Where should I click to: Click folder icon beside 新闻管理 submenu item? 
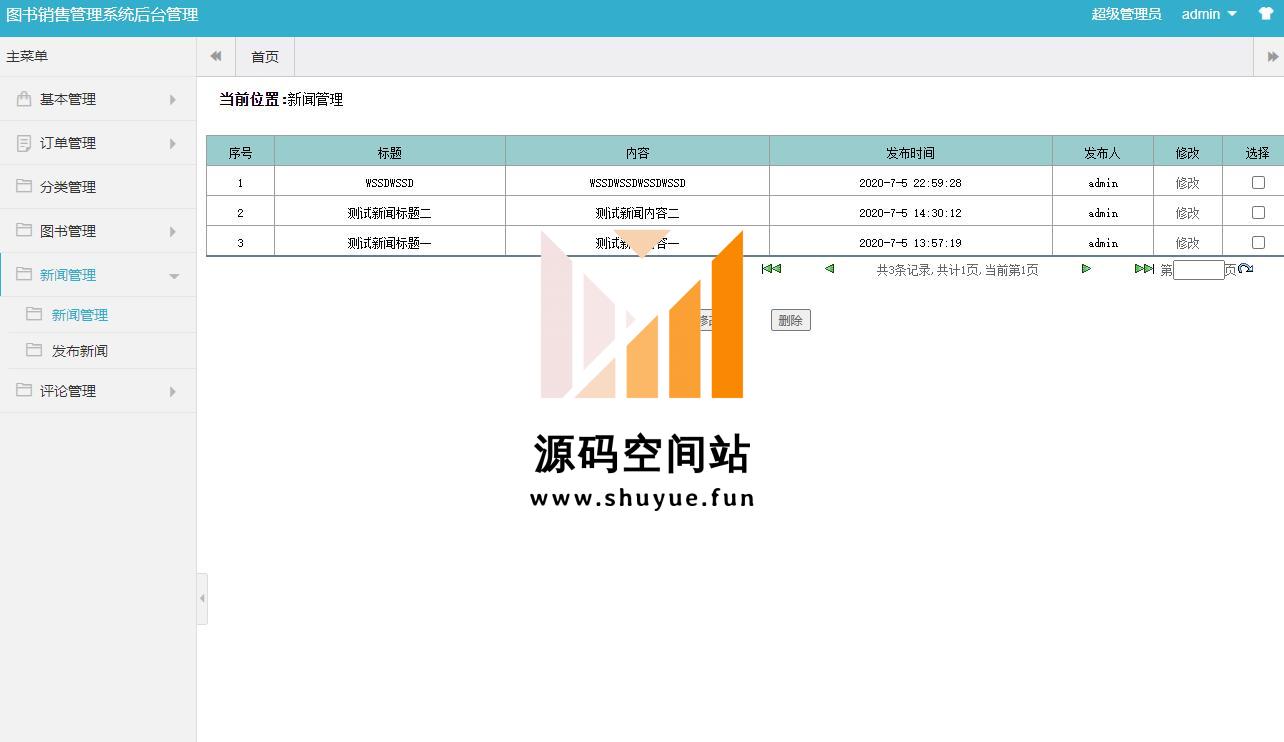pyautogui.click(x=34, y=314)
